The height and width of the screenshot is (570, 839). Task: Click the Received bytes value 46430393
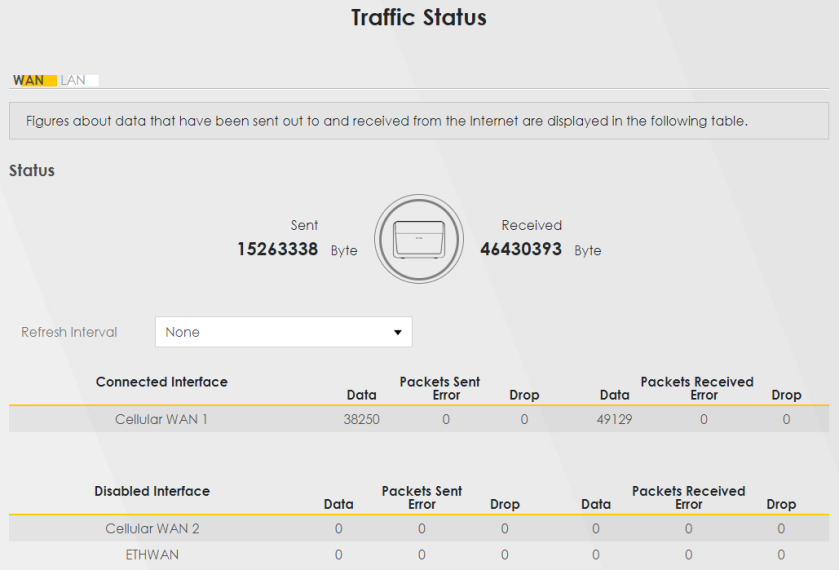pos(520,249)
